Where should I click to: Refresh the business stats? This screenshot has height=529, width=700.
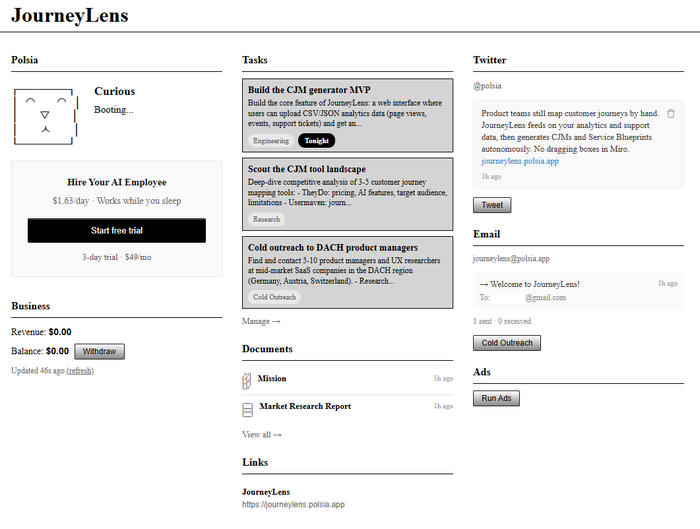click(x=80, y=371)
